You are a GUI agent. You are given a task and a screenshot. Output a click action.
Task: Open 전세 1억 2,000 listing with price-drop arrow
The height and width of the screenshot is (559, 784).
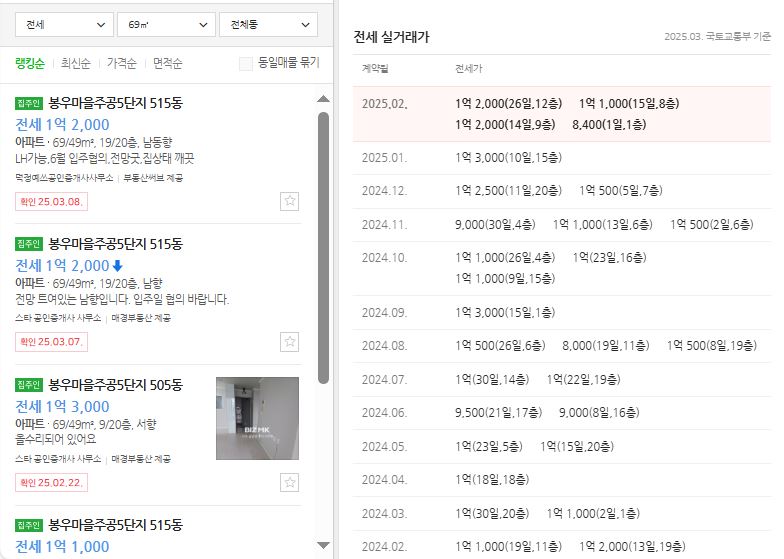tap(62, 266)
